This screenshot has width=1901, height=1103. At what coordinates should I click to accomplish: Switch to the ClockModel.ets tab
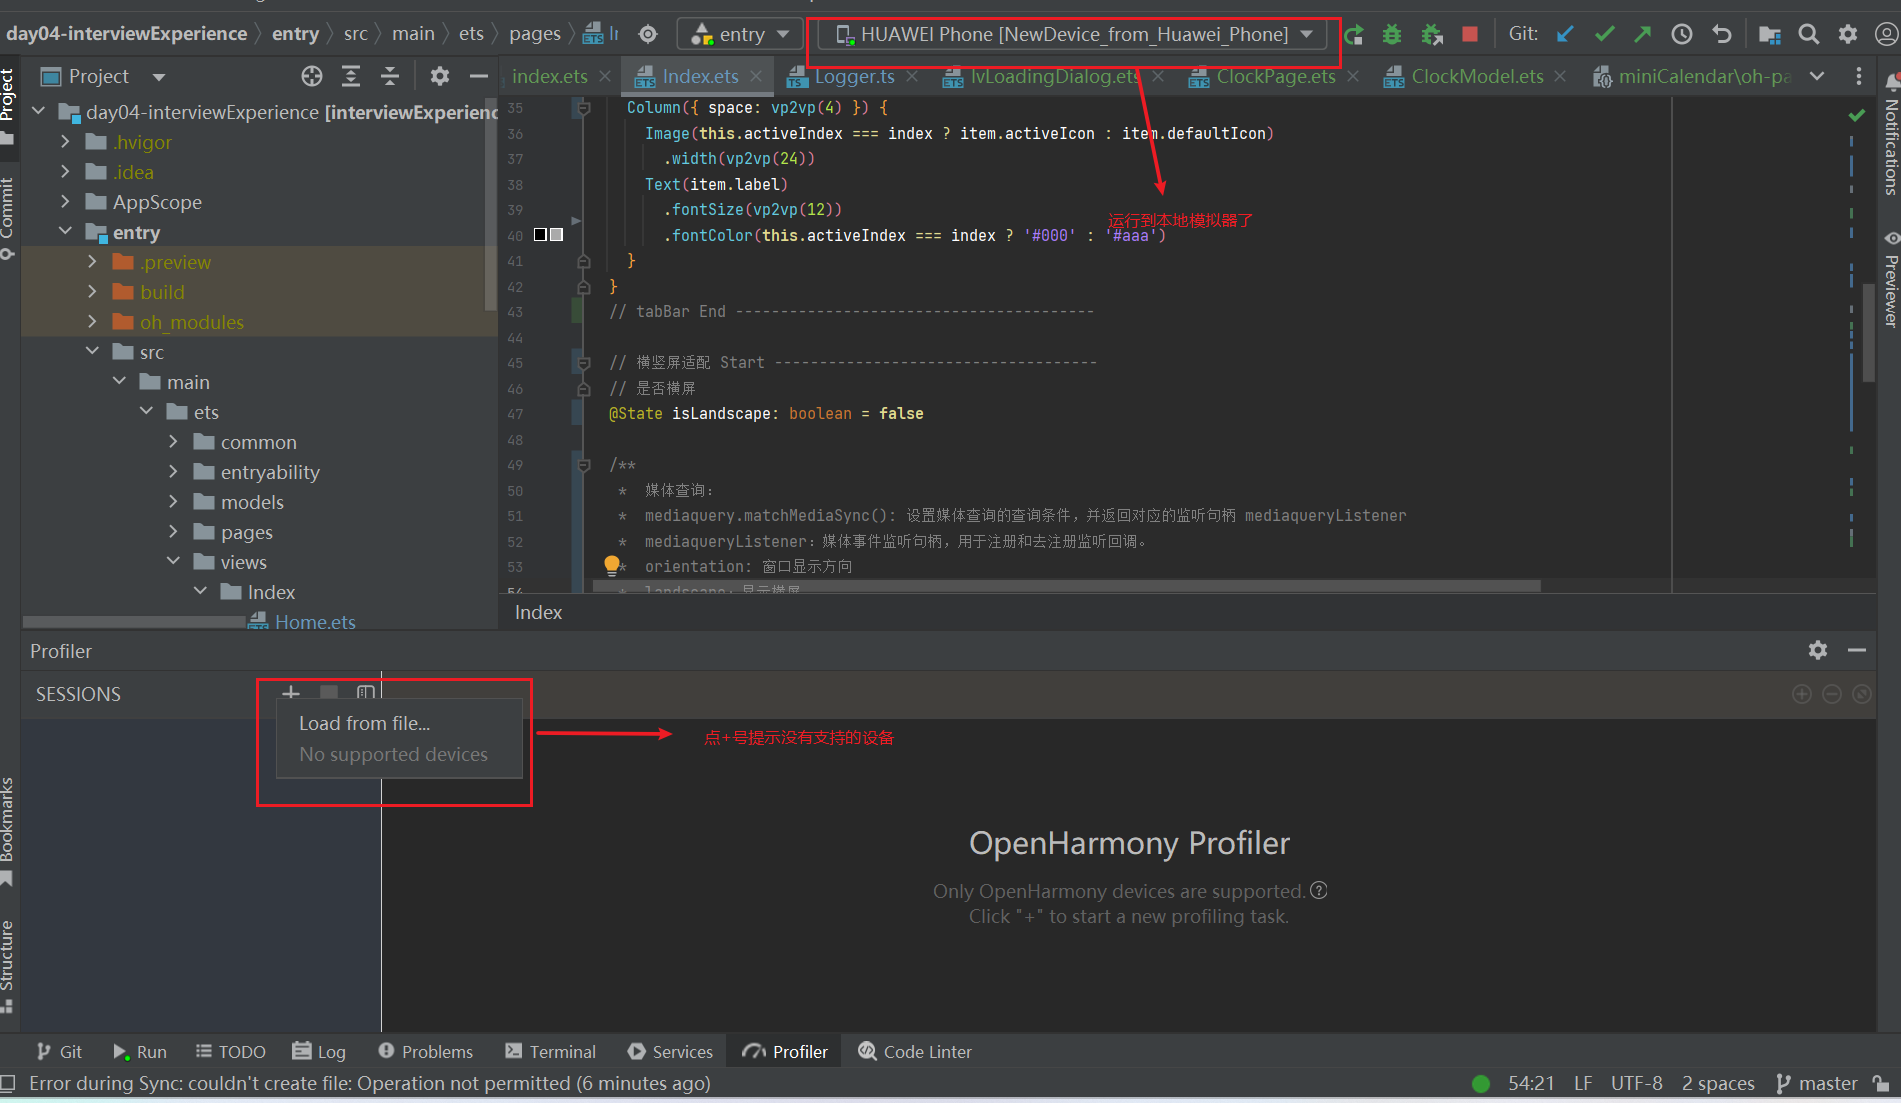pos(1477,76)
